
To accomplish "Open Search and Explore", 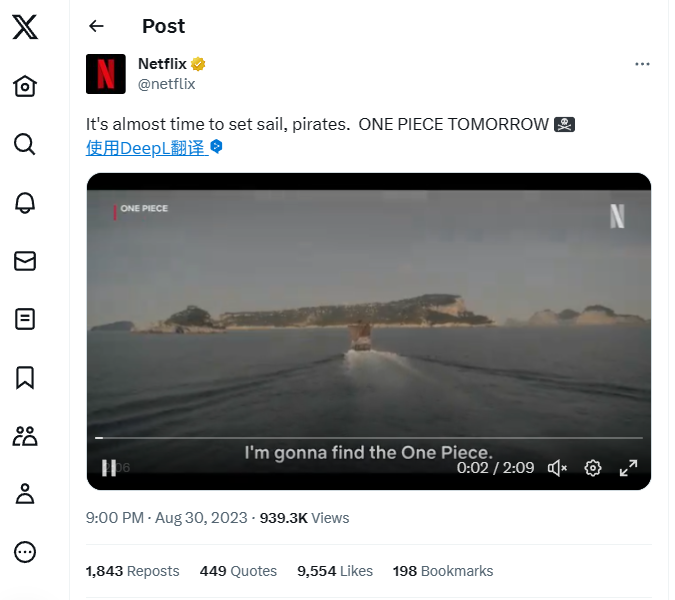I will tap(25, 144).
